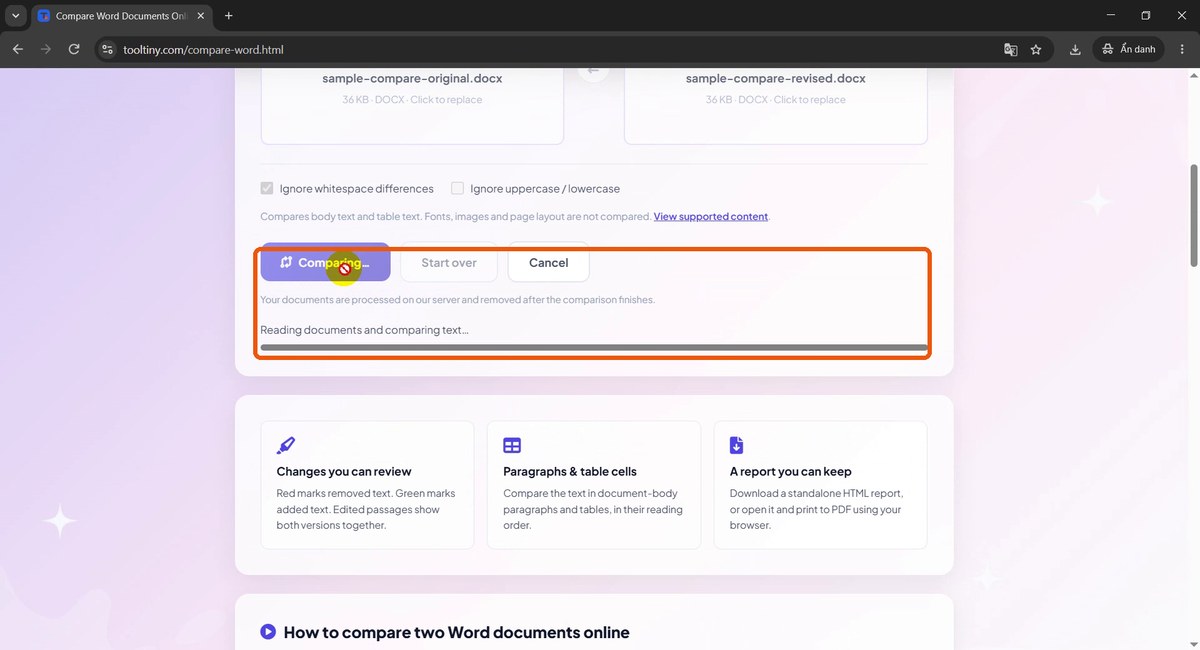Image resolution: width=1200 pixels, height=650 pixels.
Task: Expand the tab search dropdown
Action: [15, 16]
